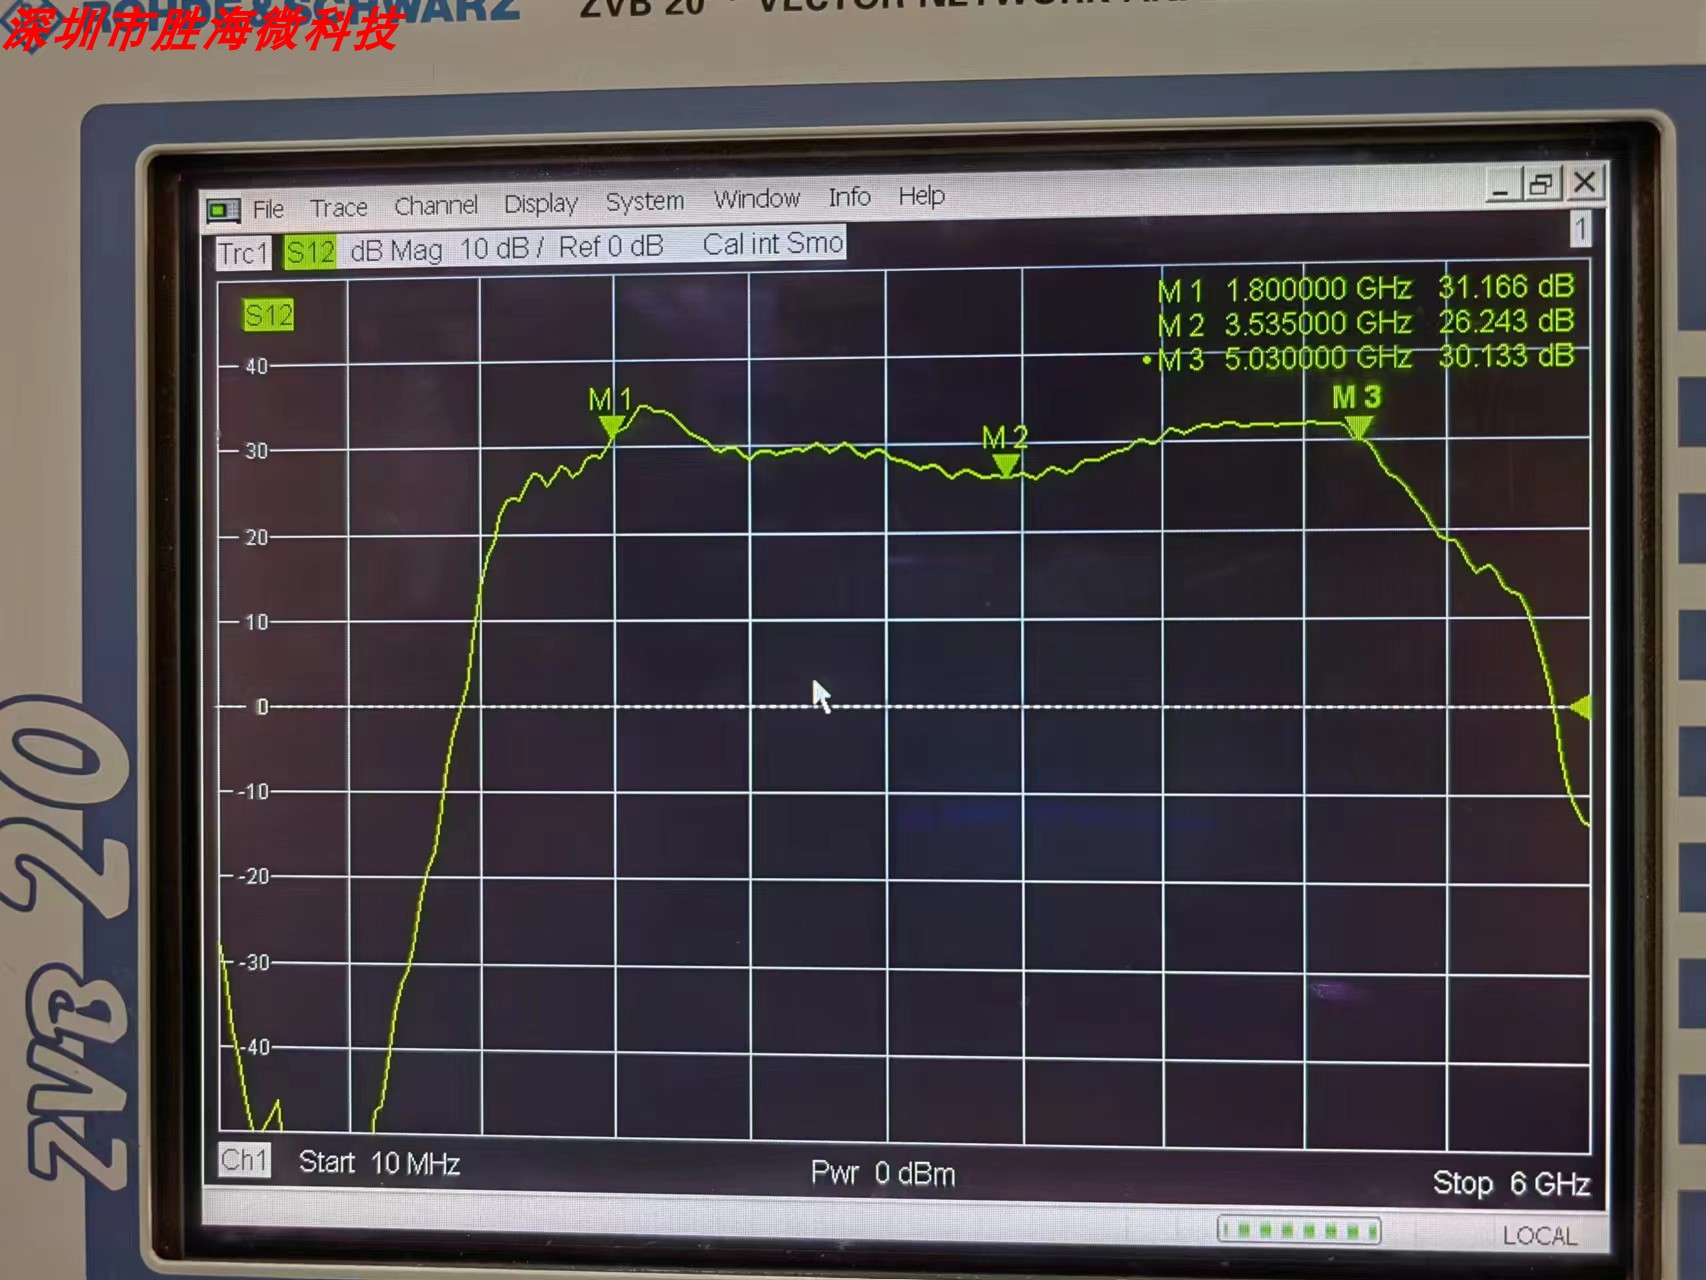Open the System menu

[645, 201]
